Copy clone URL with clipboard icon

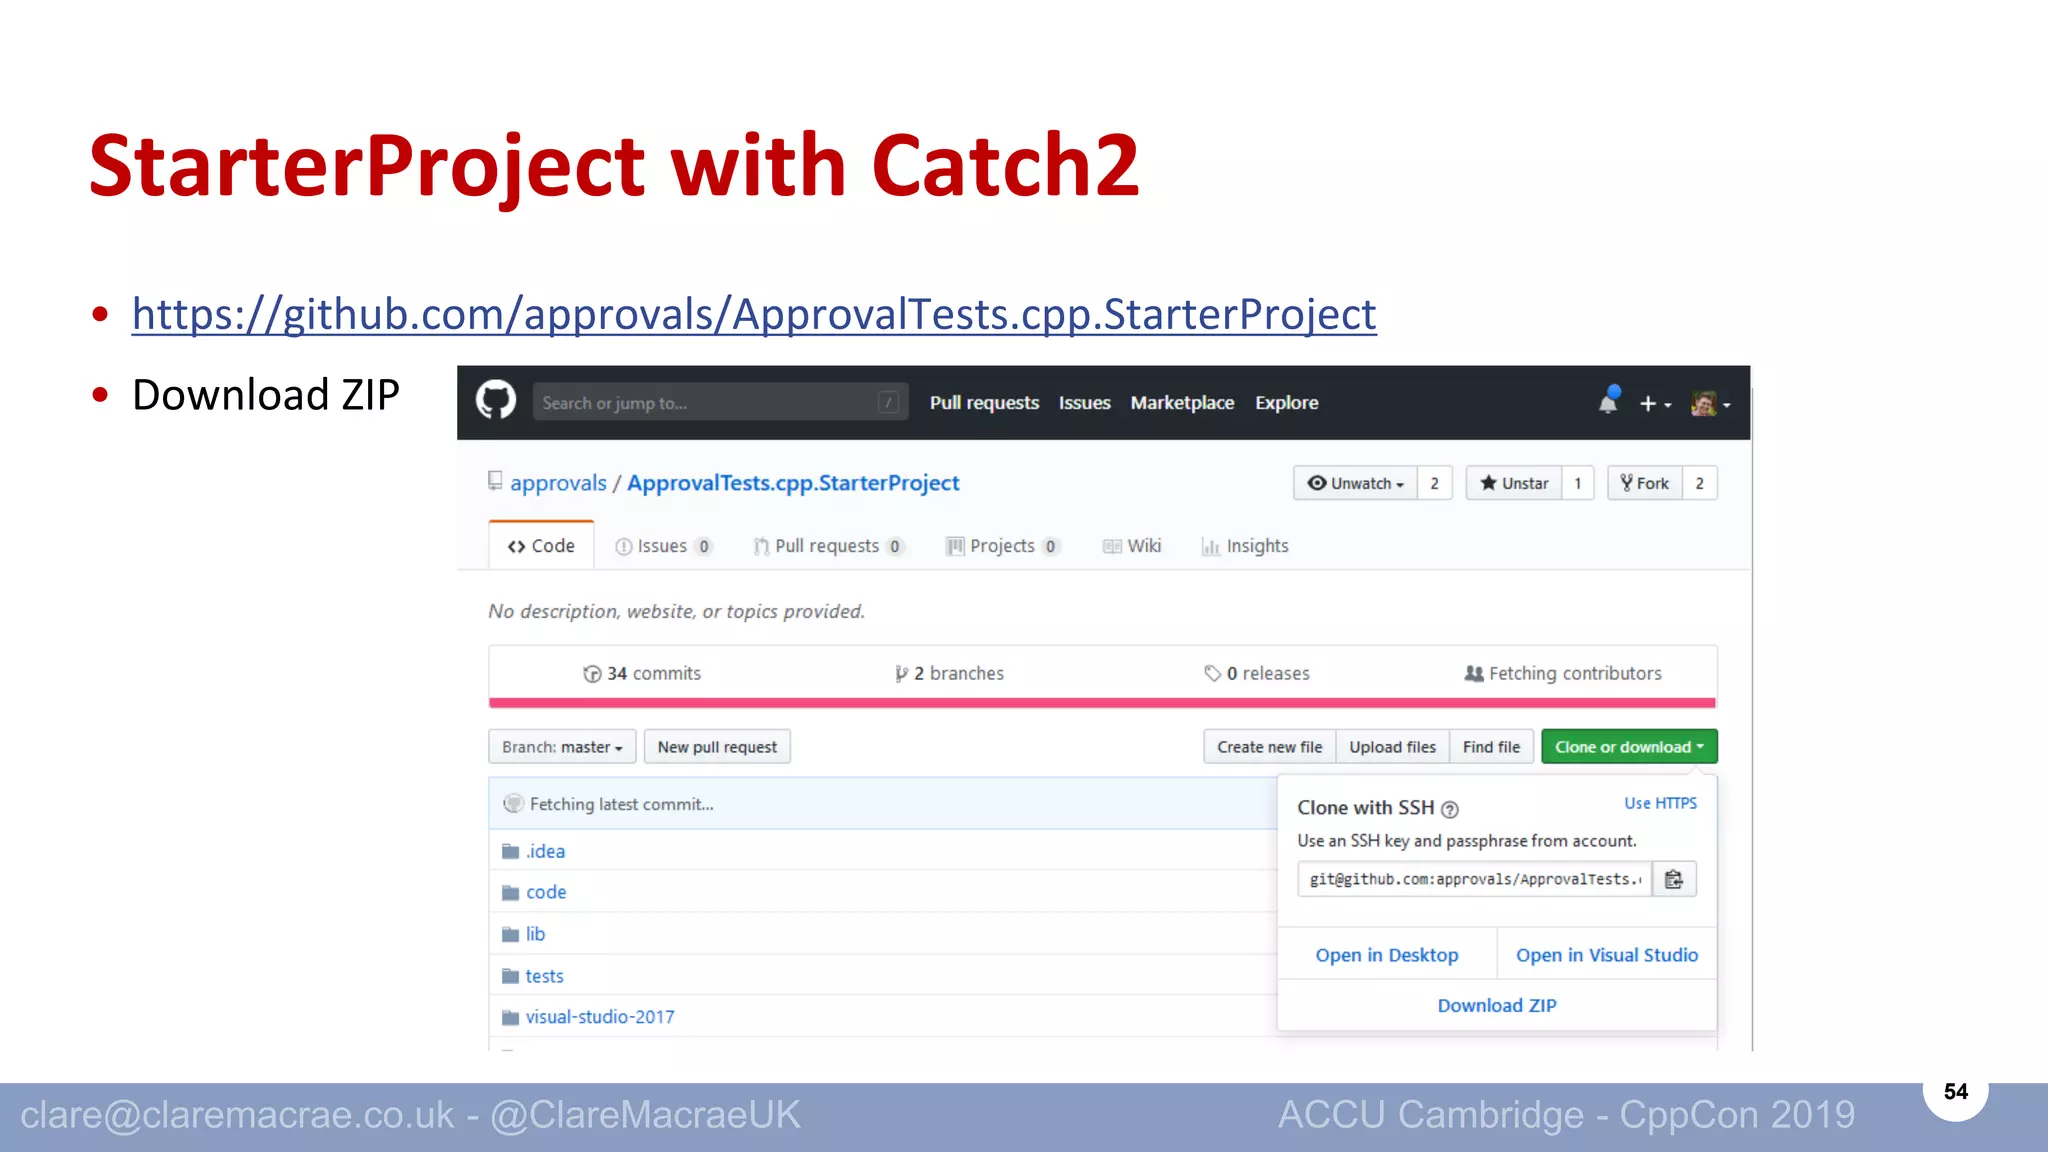click(x=1674, y=879)
